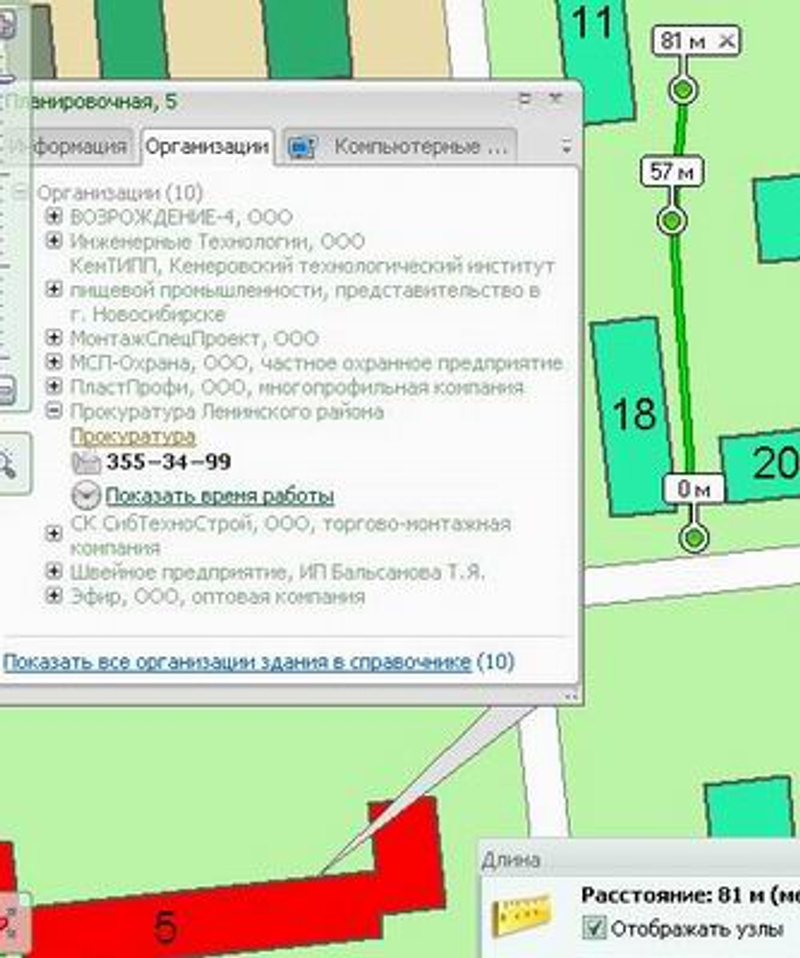Viewport: 800px width, 958px height.
Task: Click the 57 м ruler middle node
Action: [671, 220]
